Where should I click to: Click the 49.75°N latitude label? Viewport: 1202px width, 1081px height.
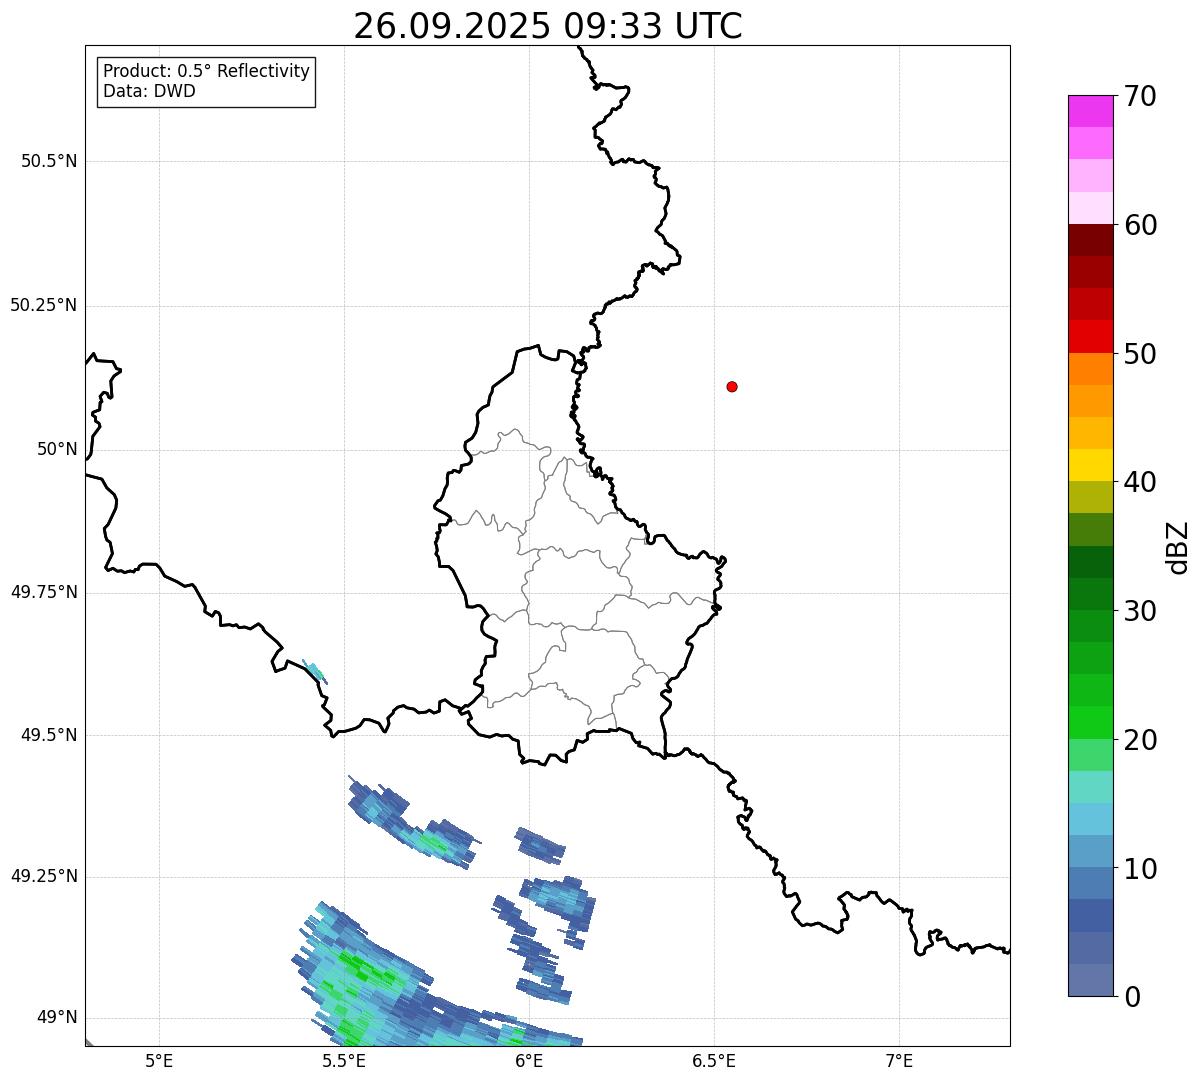tap(44, 592)
